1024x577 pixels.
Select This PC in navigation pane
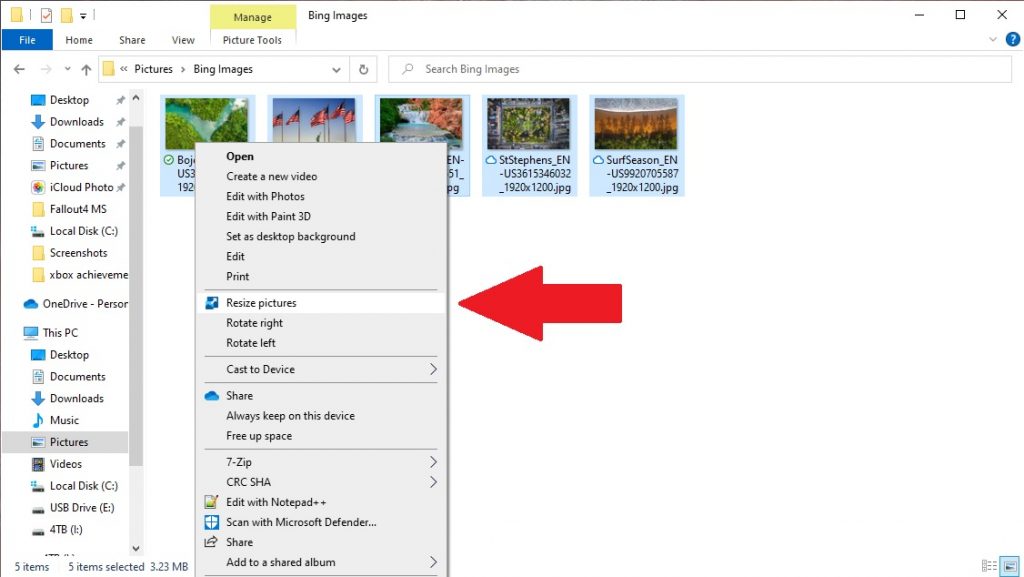click(60, 333)
